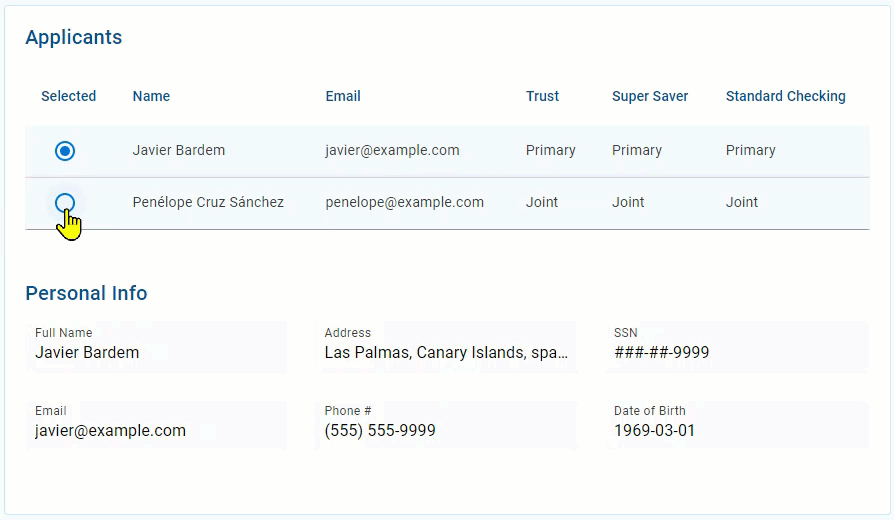This screenshot has width=894, height=520.
Task: Sort by the Email column header
Action: tap(343, 96)
